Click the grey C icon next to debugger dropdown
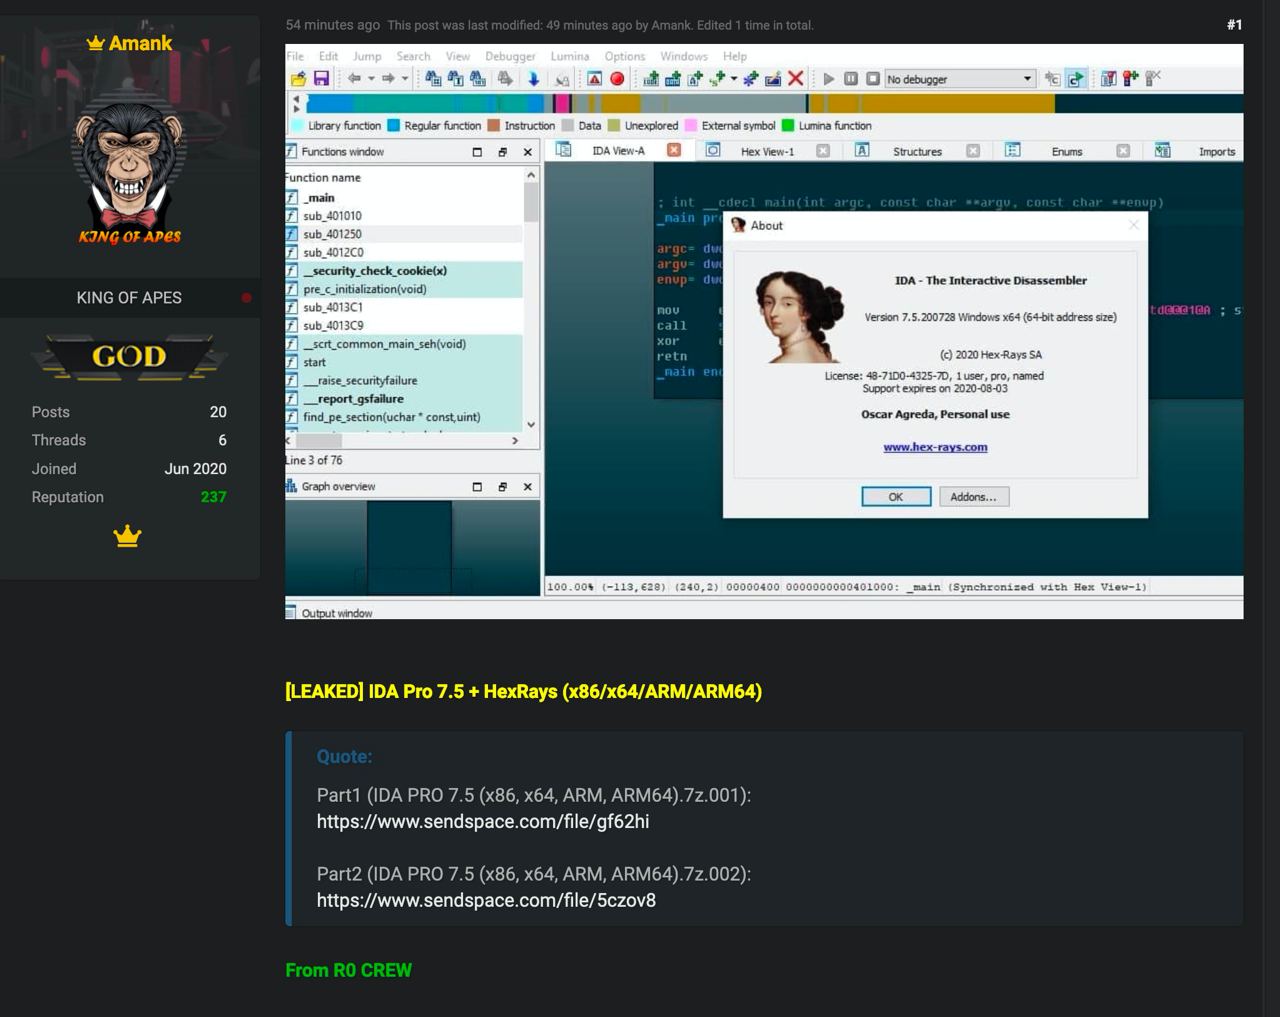The width and height of the screenshot is (1280, 1017). [1052, 79]
